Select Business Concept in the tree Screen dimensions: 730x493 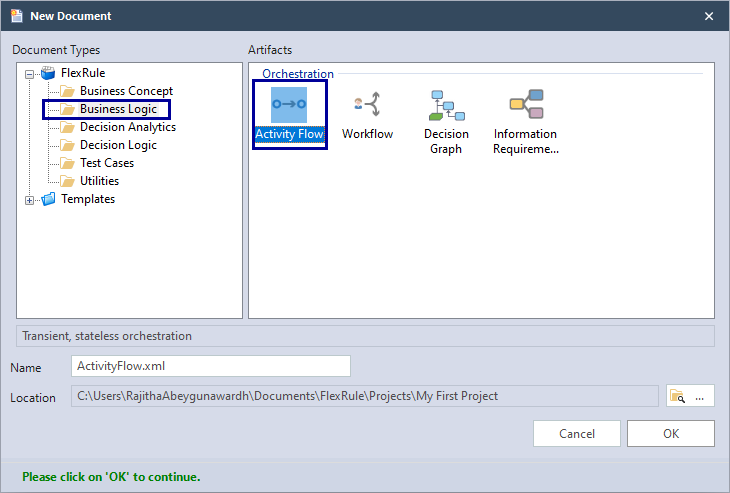126,91
